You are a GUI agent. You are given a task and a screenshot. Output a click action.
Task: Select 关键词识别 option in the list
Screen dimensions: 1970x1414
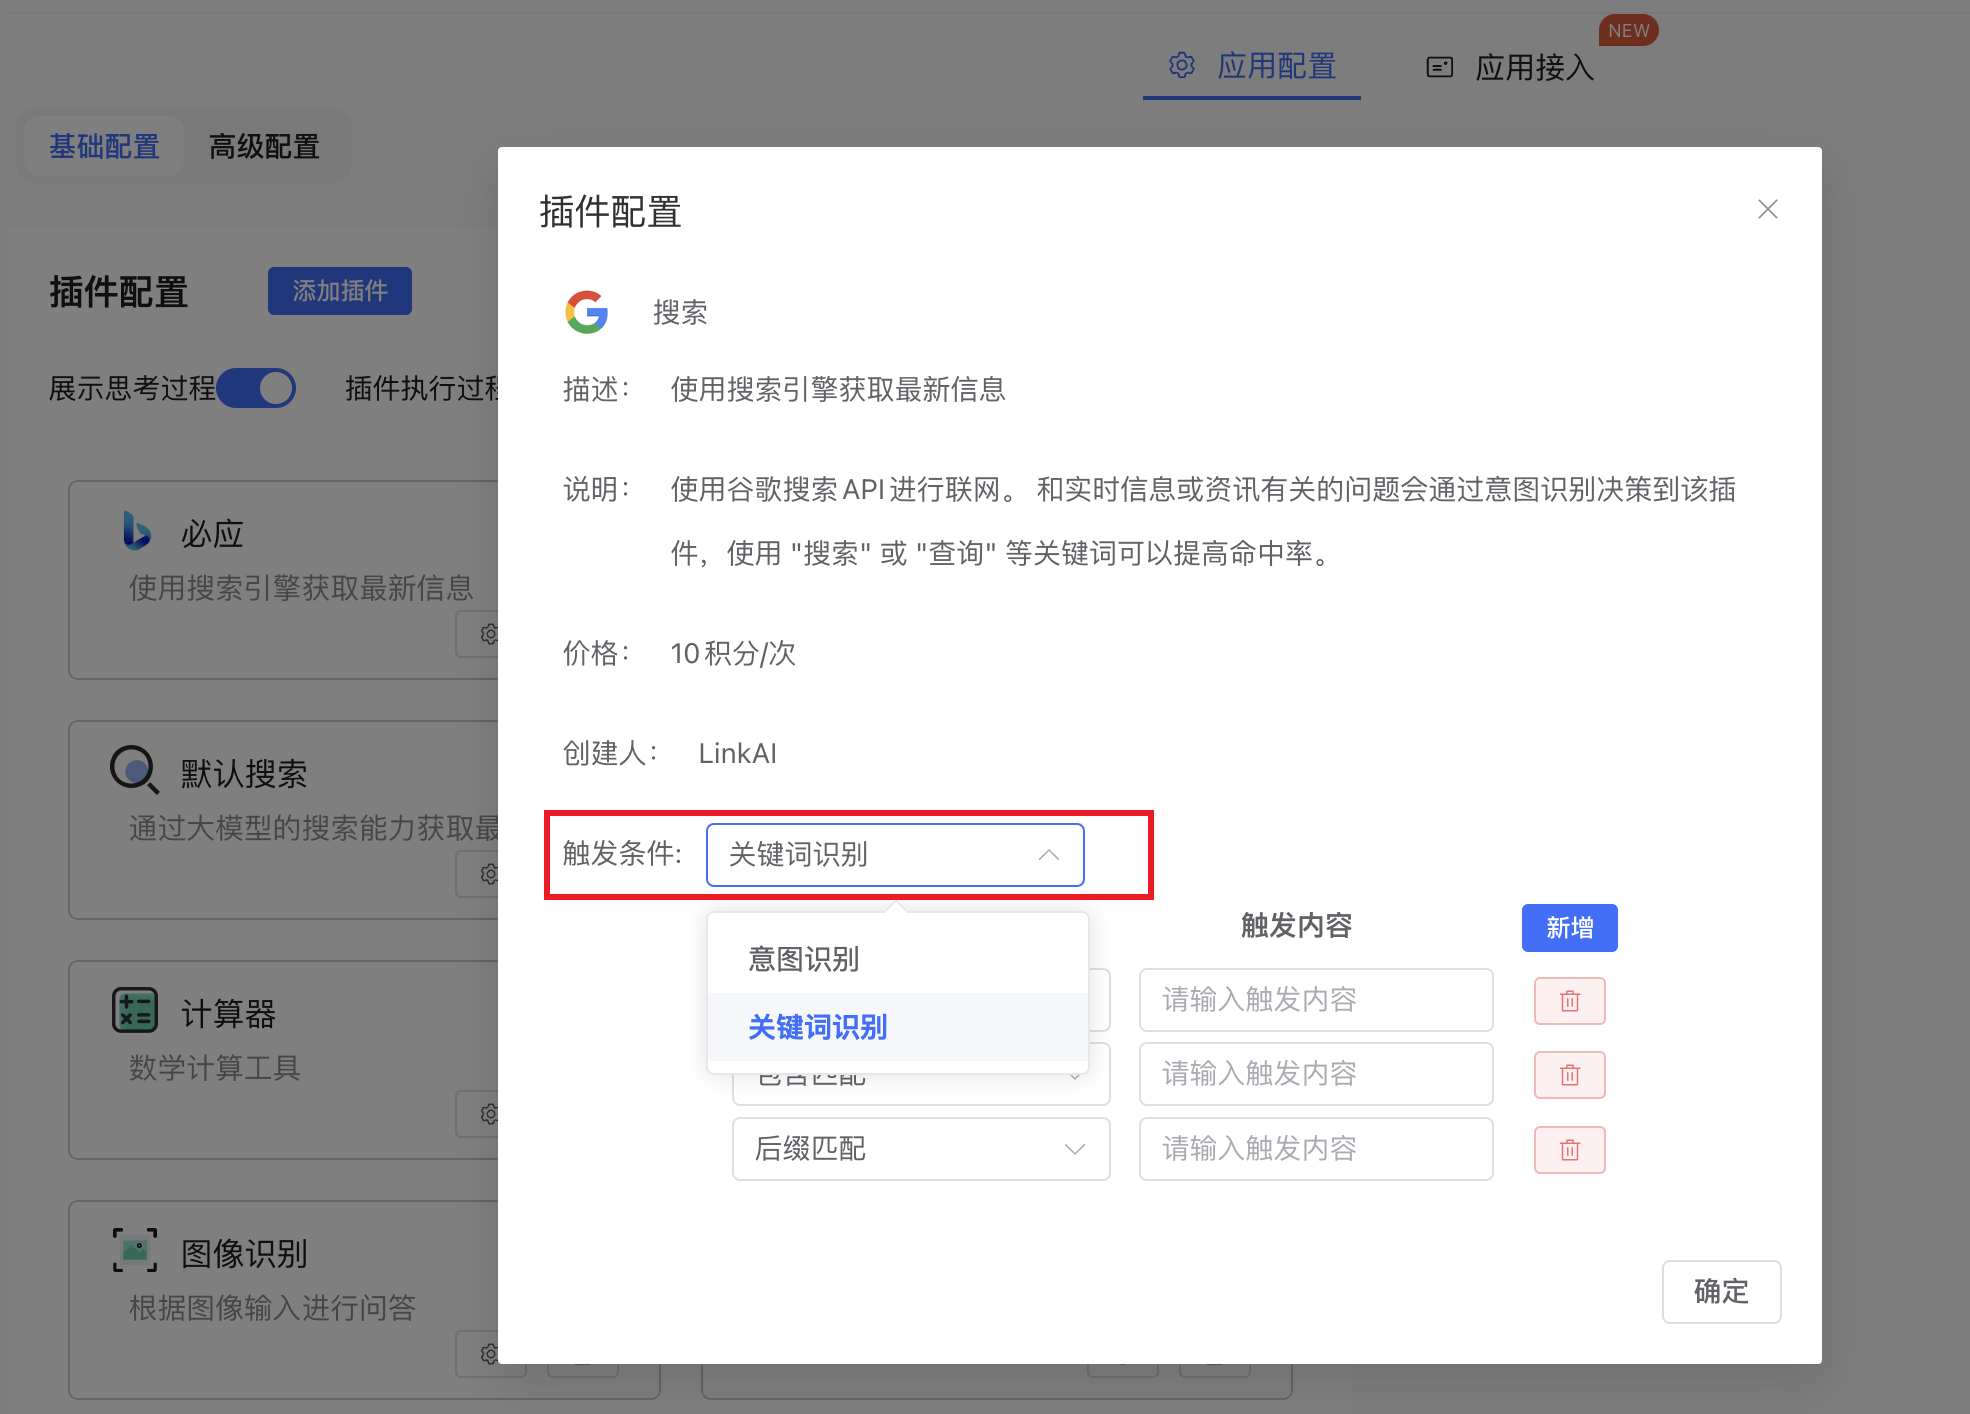click(x=897, y=1027)
